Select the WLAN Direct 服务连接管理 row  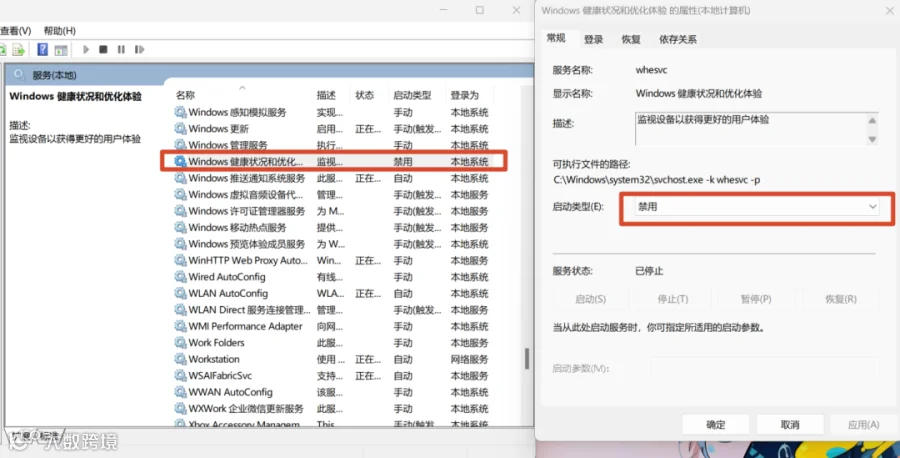coord(333,310)
